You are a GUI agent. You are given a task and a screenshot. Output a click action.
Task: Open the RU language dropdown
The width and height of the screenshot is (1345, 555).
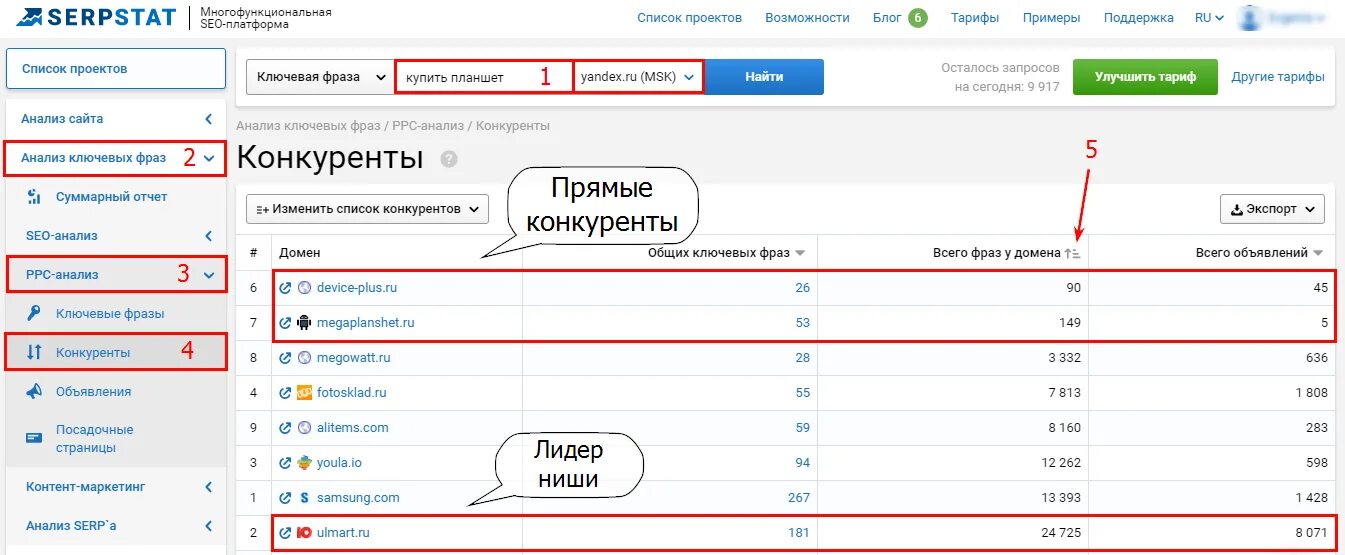(1210, 18)
